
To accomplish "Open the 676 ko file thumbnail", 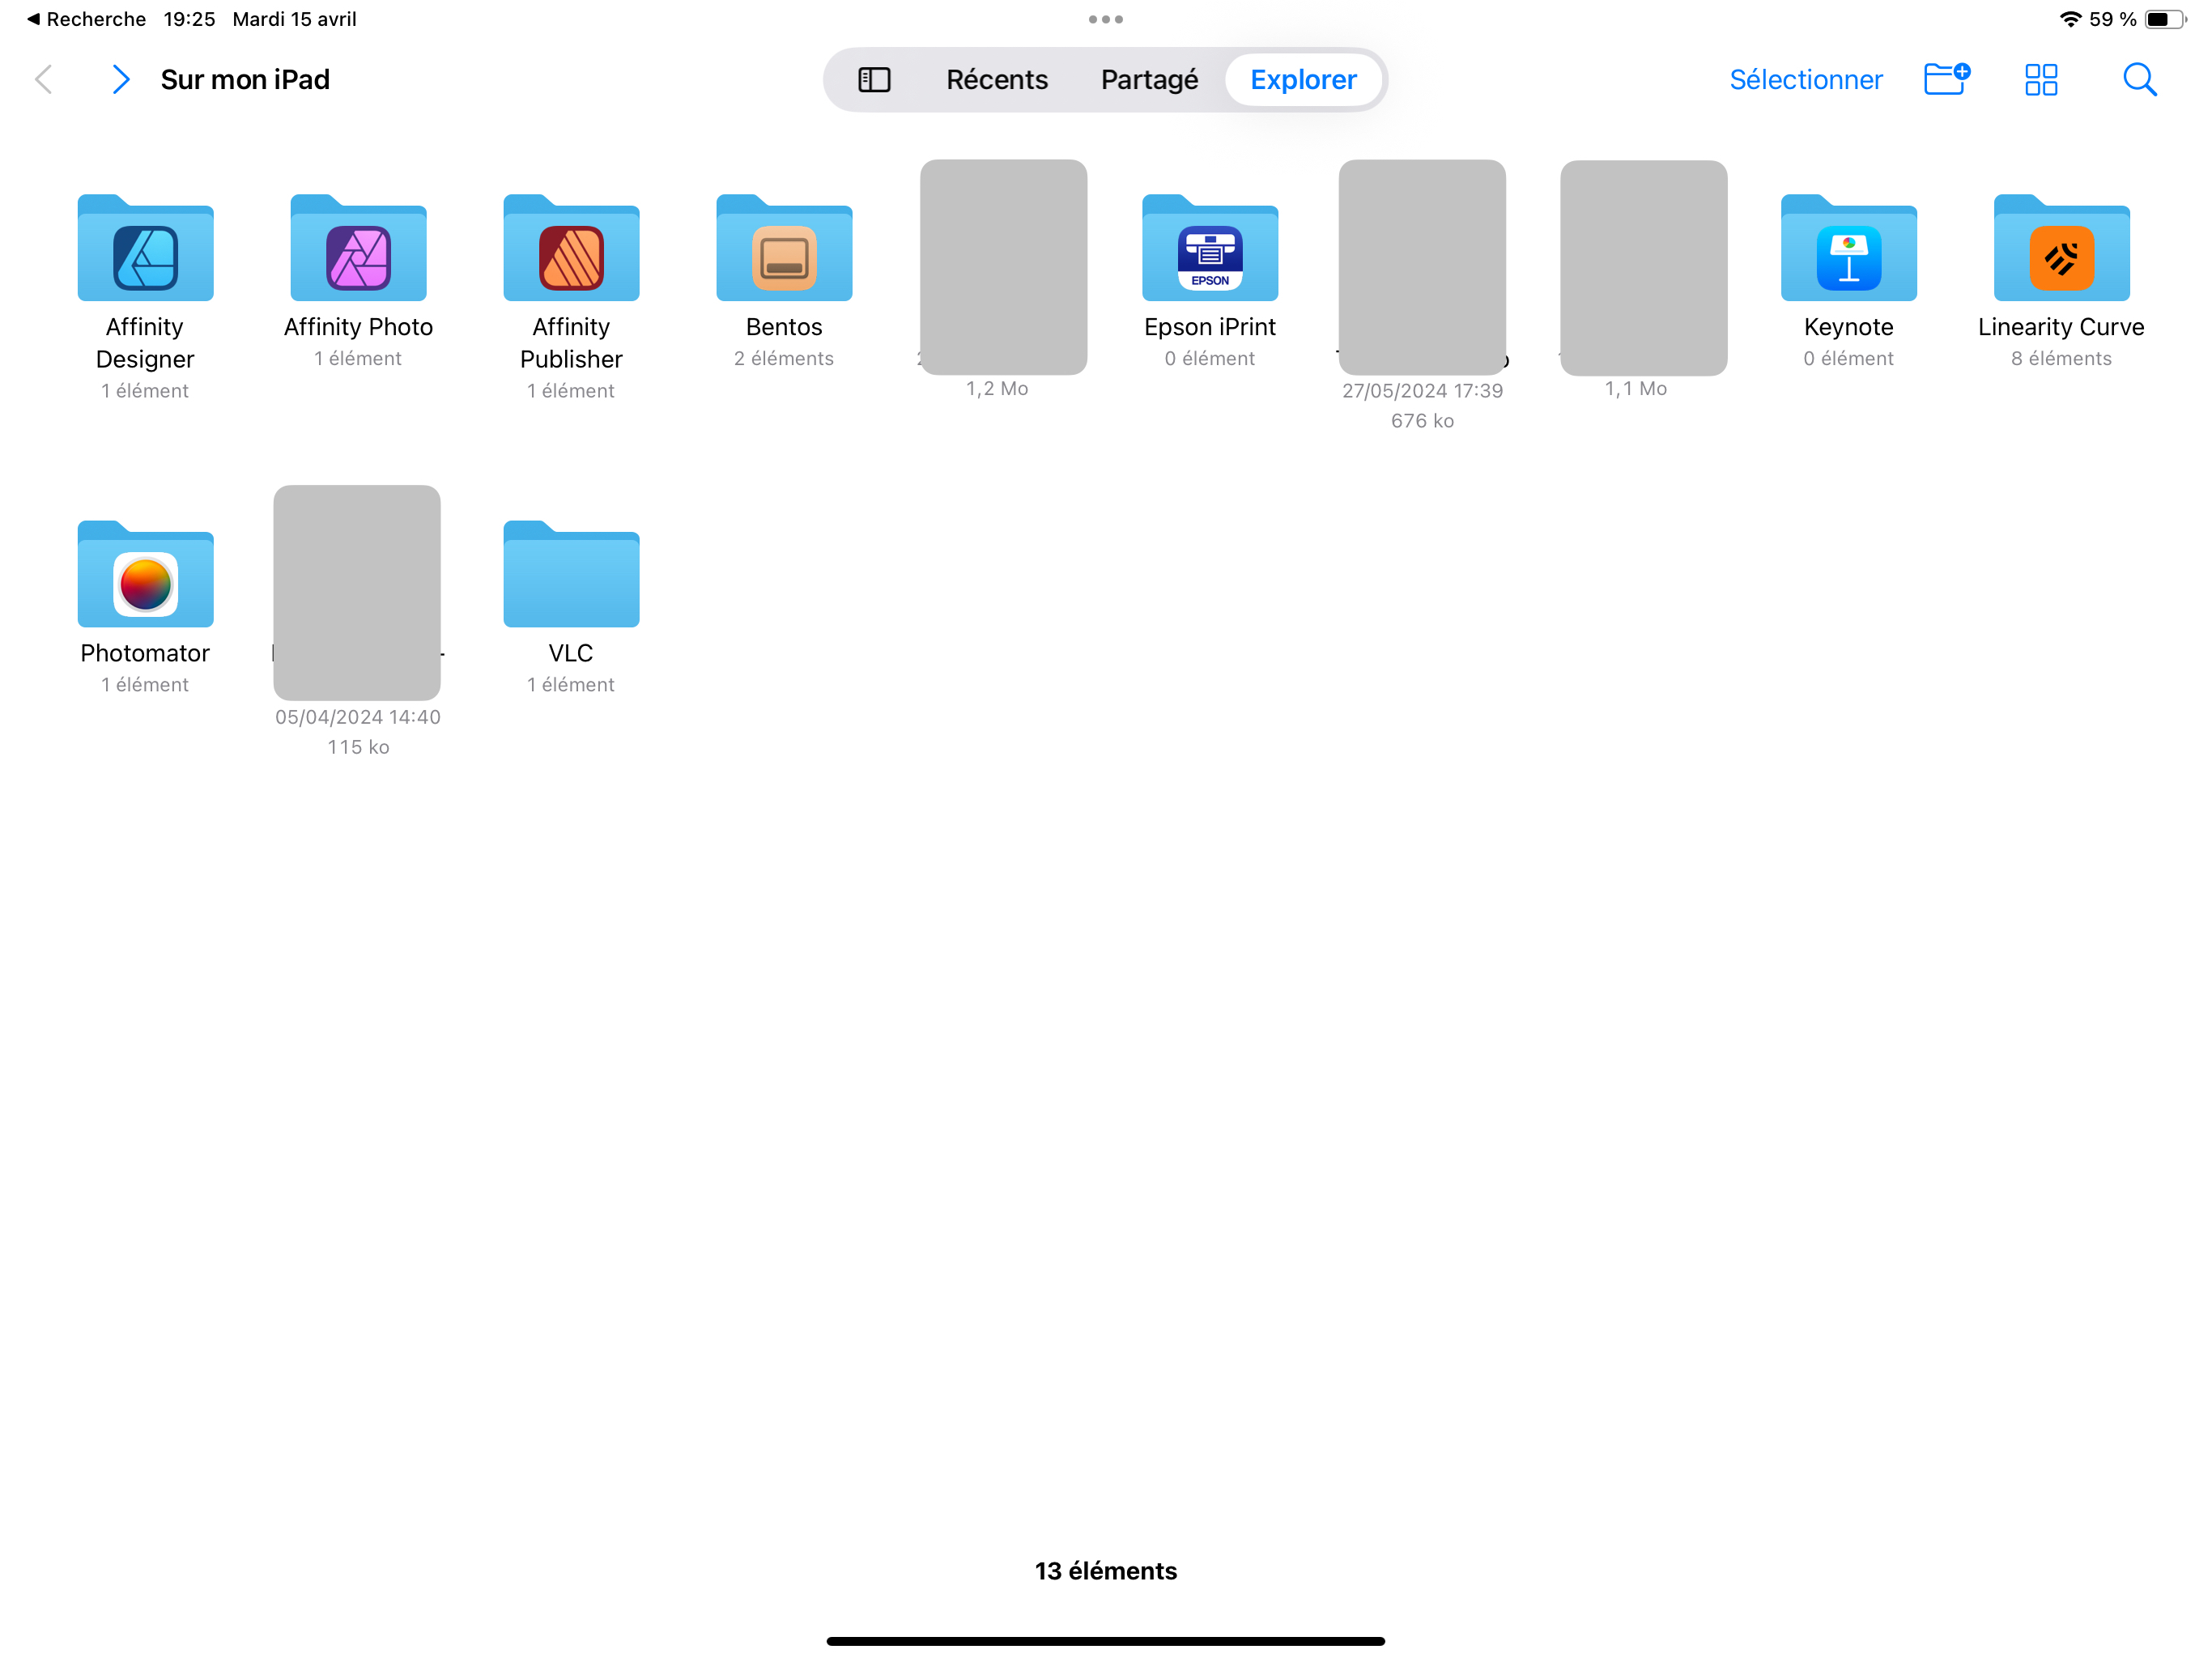I will pyautogui.click(x=1422, y=267).
